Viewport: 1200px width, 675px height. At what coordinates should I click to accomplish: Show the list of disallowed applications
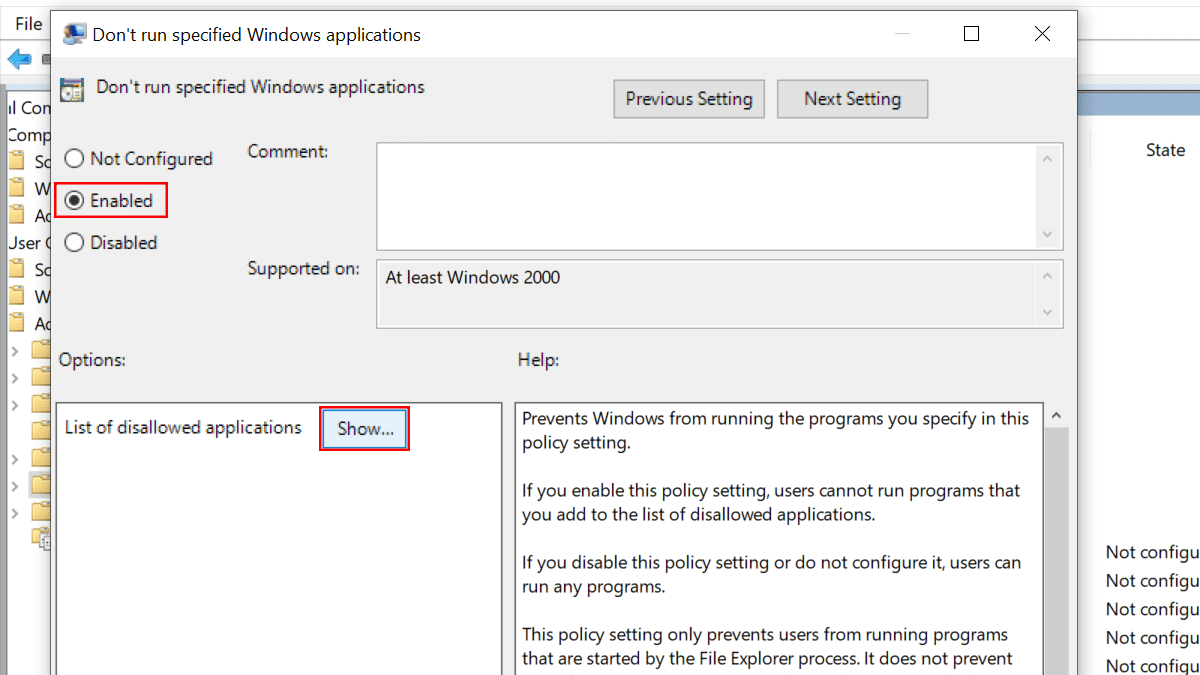365,429
